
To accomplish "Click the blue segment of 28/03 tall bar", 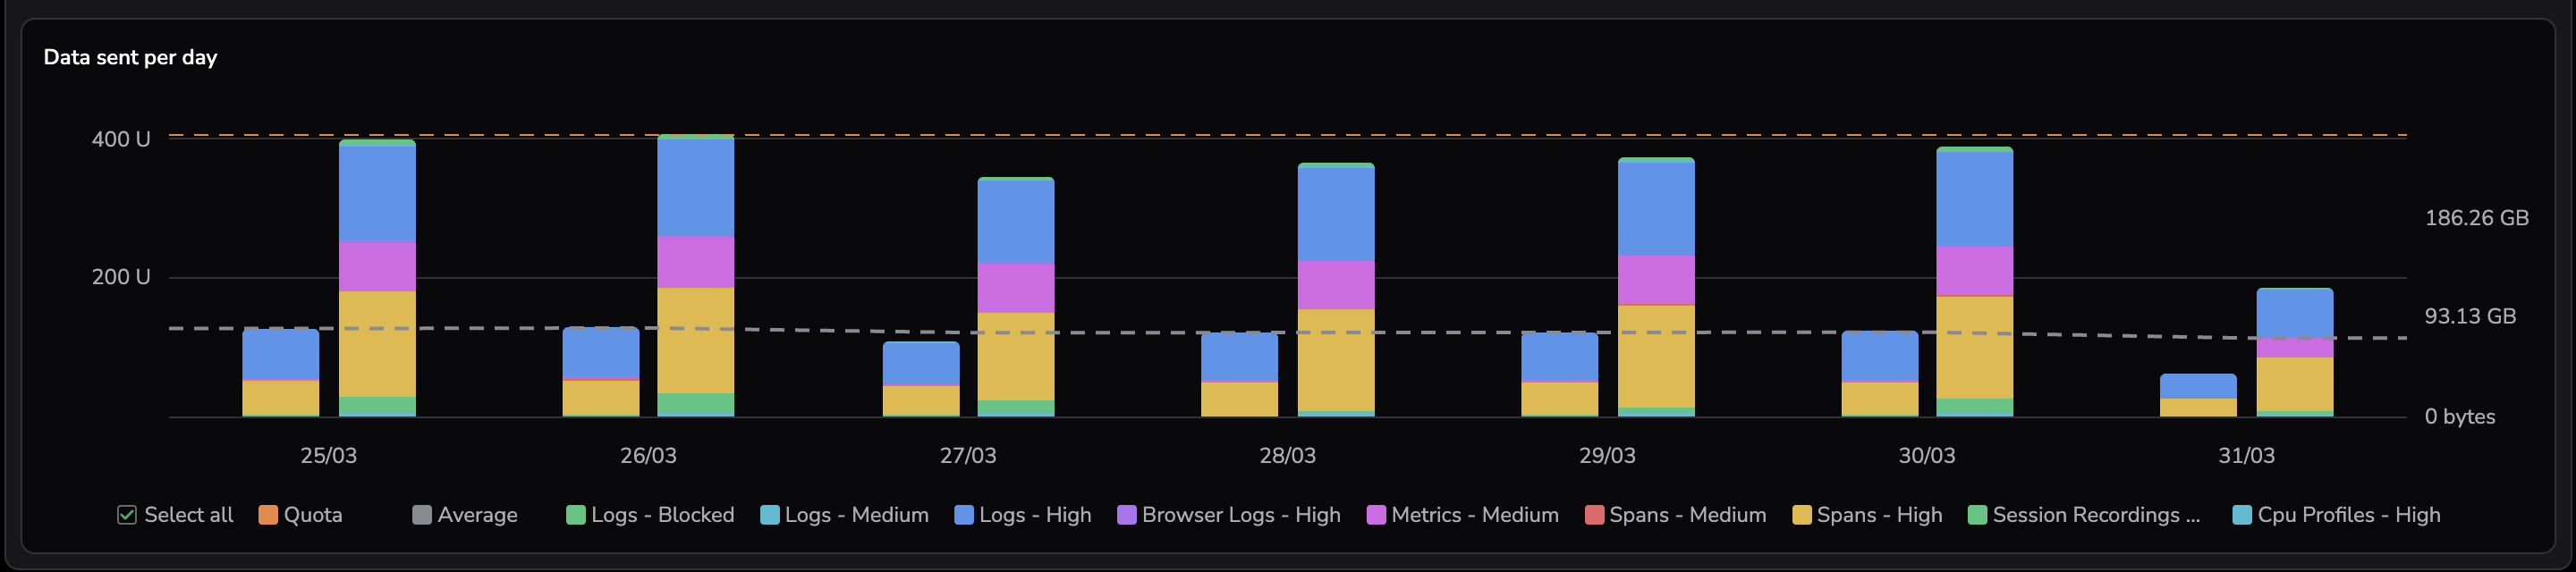I will click(x=1335, y=213).
